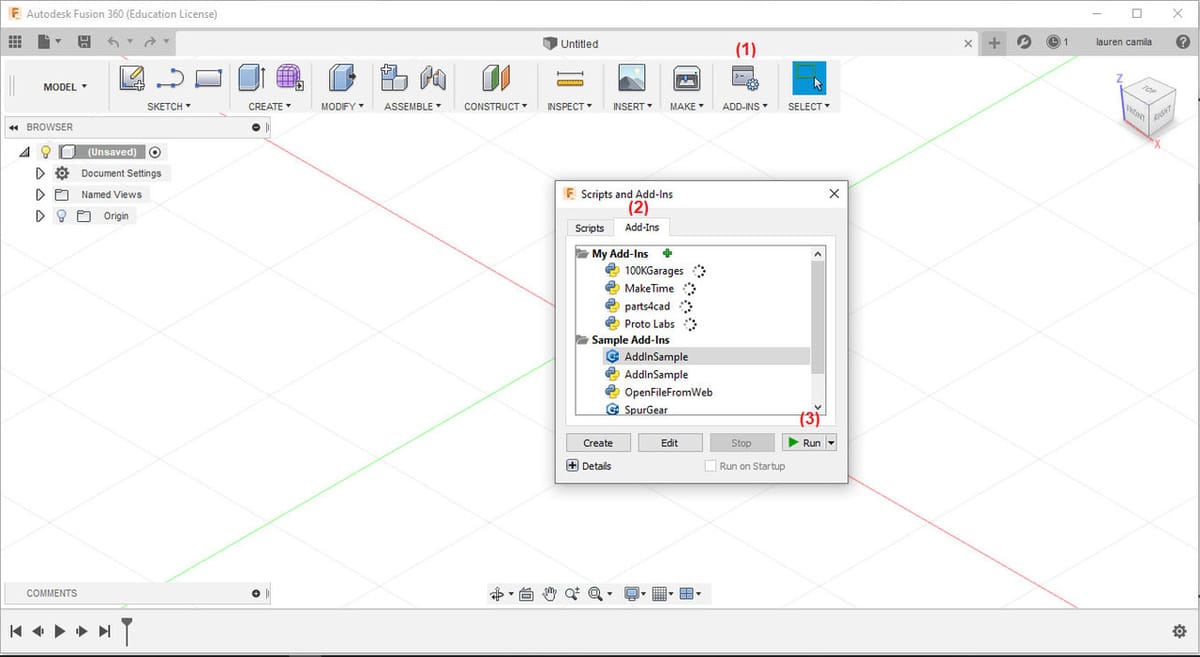Select the OpenFileFromWeb add-in

(668, 392)
